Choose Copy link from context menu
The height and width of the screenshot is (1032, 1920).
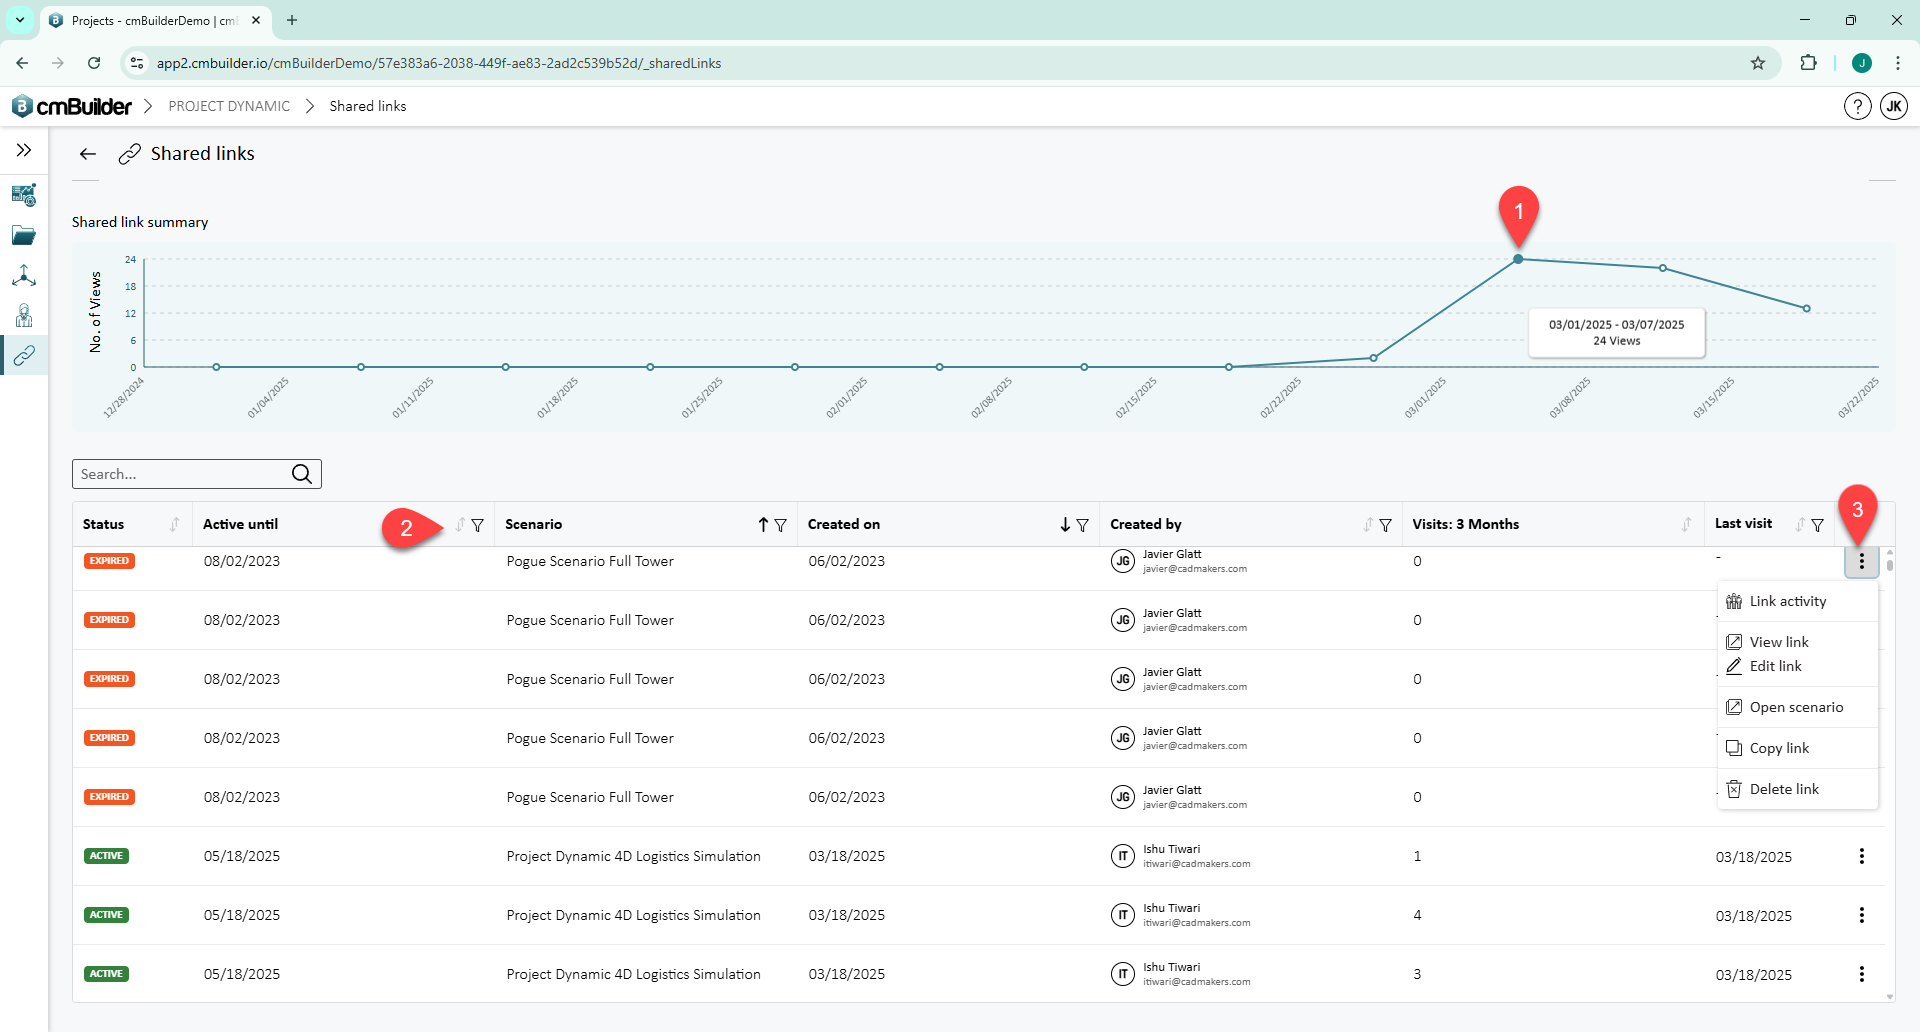(1797, 748)
